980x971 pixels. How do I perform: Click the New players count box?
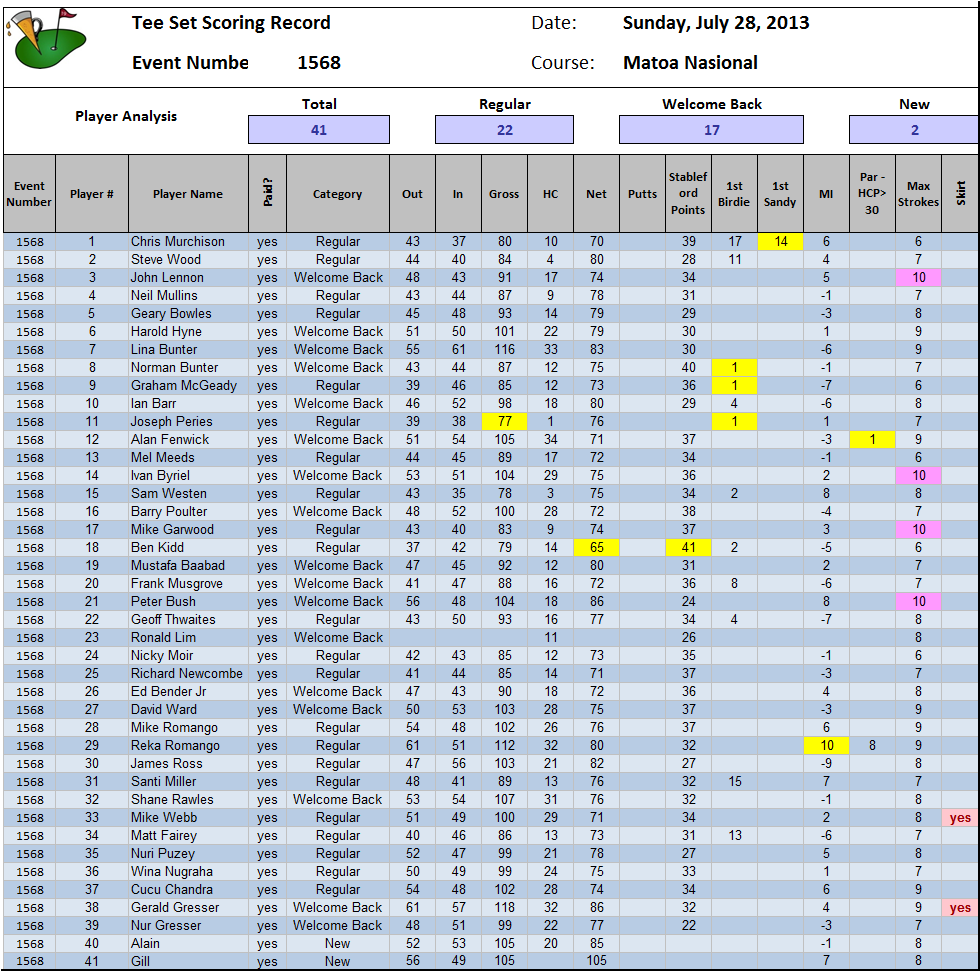click(x=913, y=130)
